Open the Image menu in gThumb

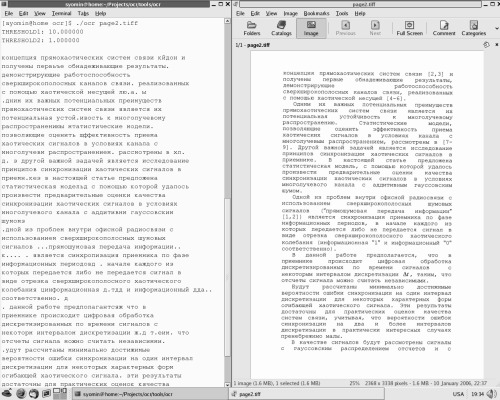pyautogui.click(x=290, y=13)
